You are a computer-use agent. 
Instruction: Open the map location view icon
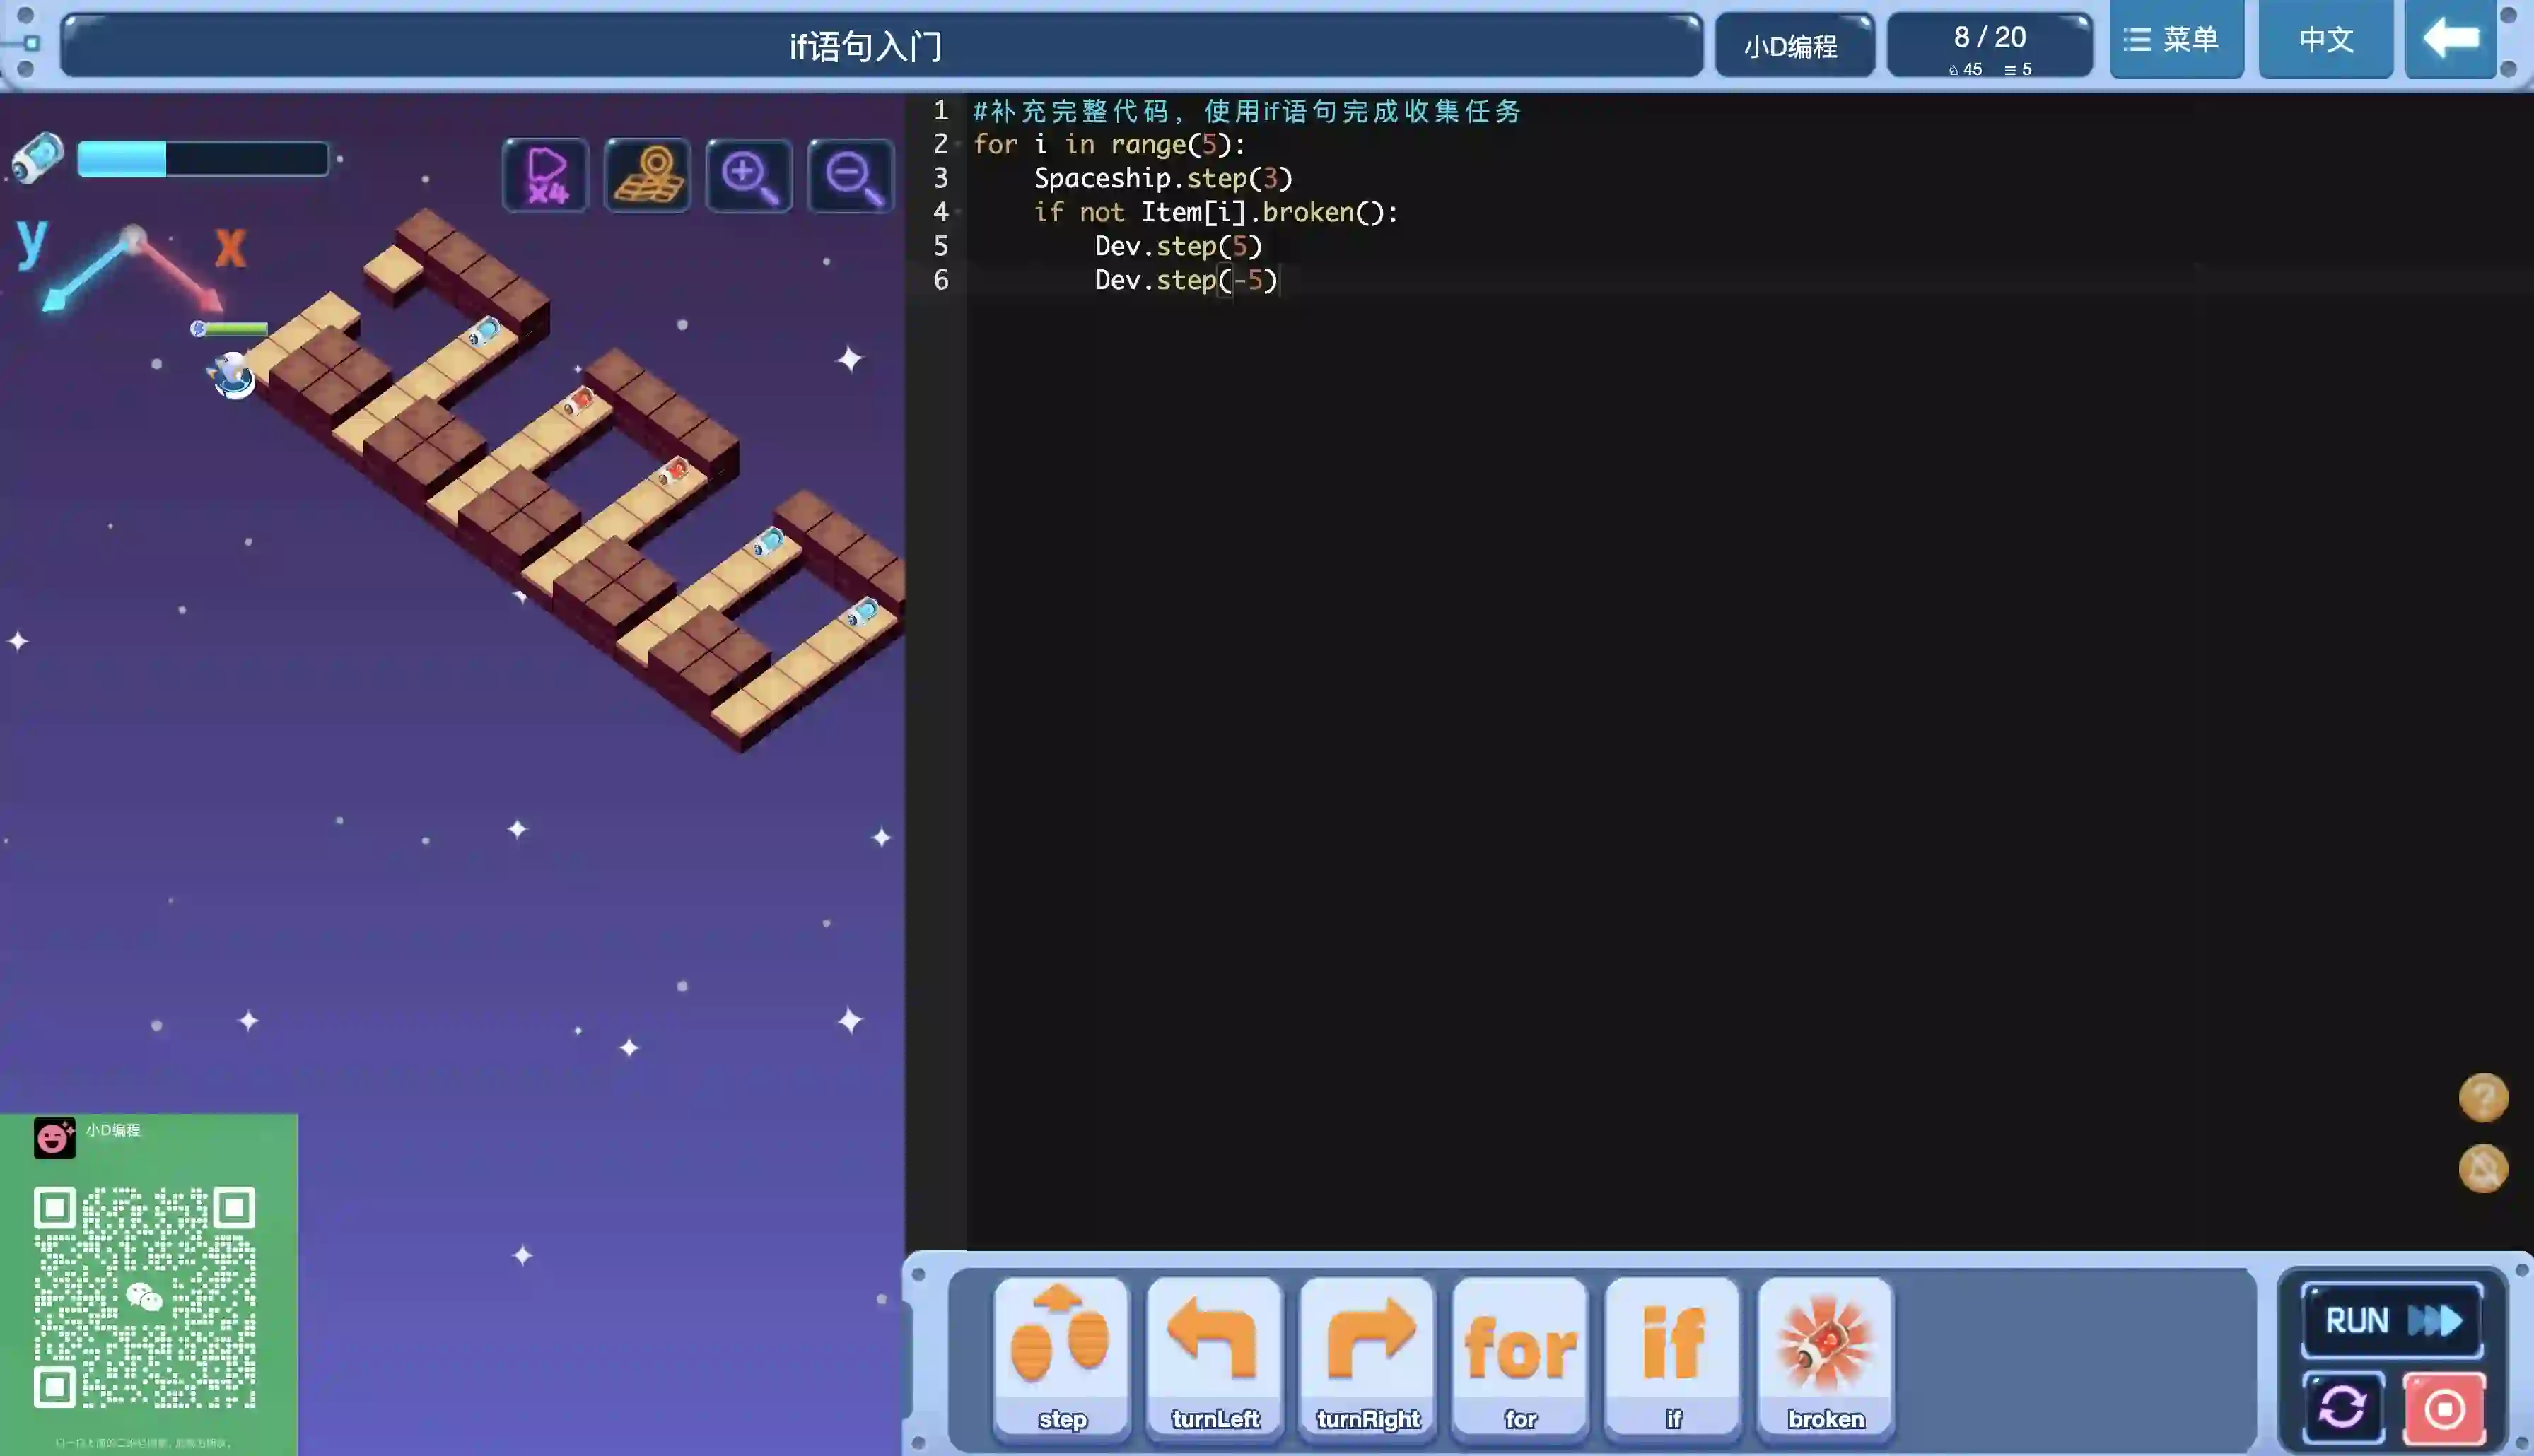[648, 176]
